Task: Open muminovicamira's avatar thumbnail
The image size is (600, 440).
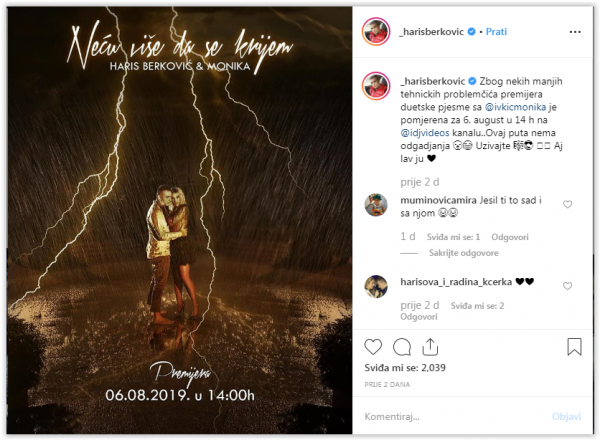Action: click(x=376, y=205)
